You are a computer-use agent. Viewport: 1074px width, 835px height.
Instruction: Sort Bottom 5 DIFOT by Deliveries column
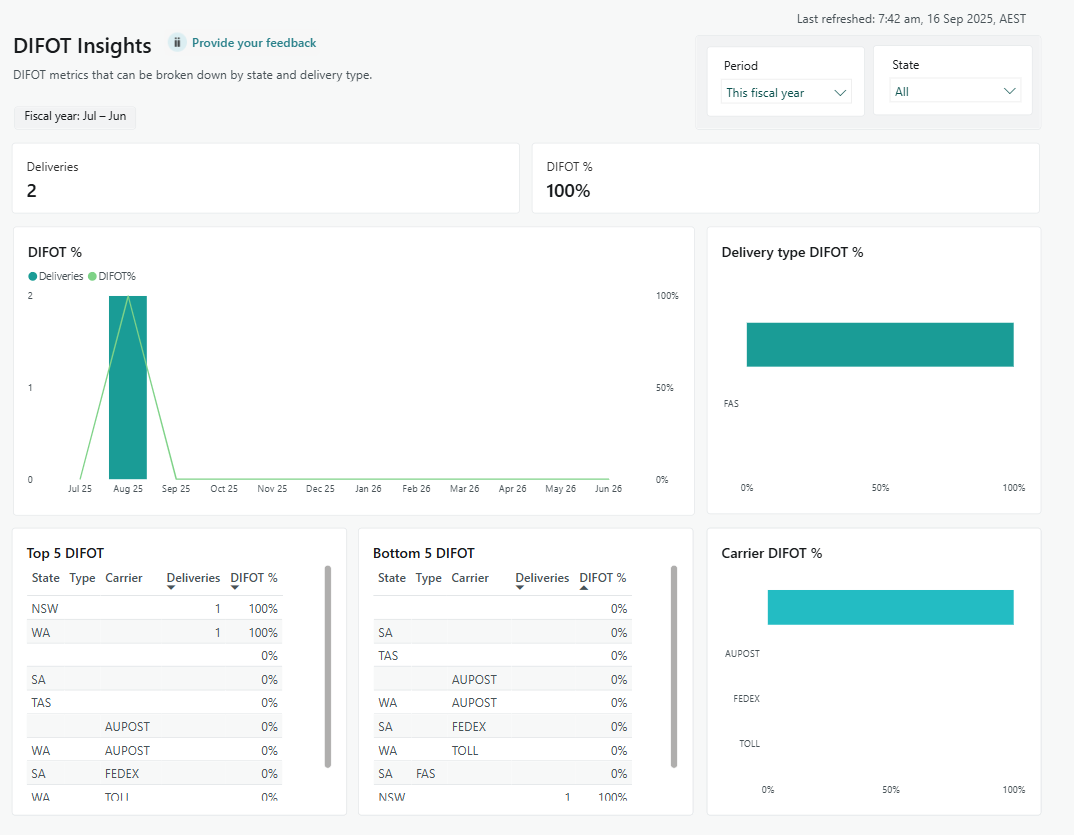[x=542, y=578]
